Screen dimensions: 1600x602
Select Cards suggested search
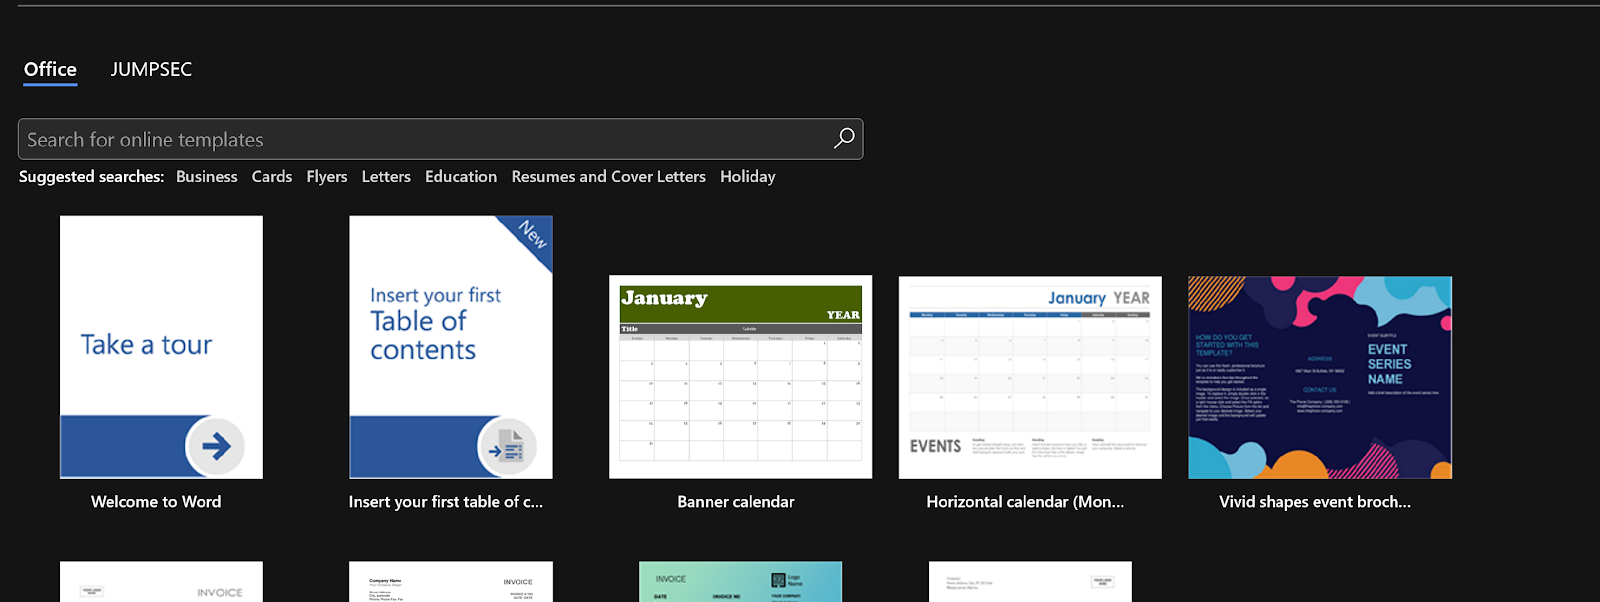point(272,176)
